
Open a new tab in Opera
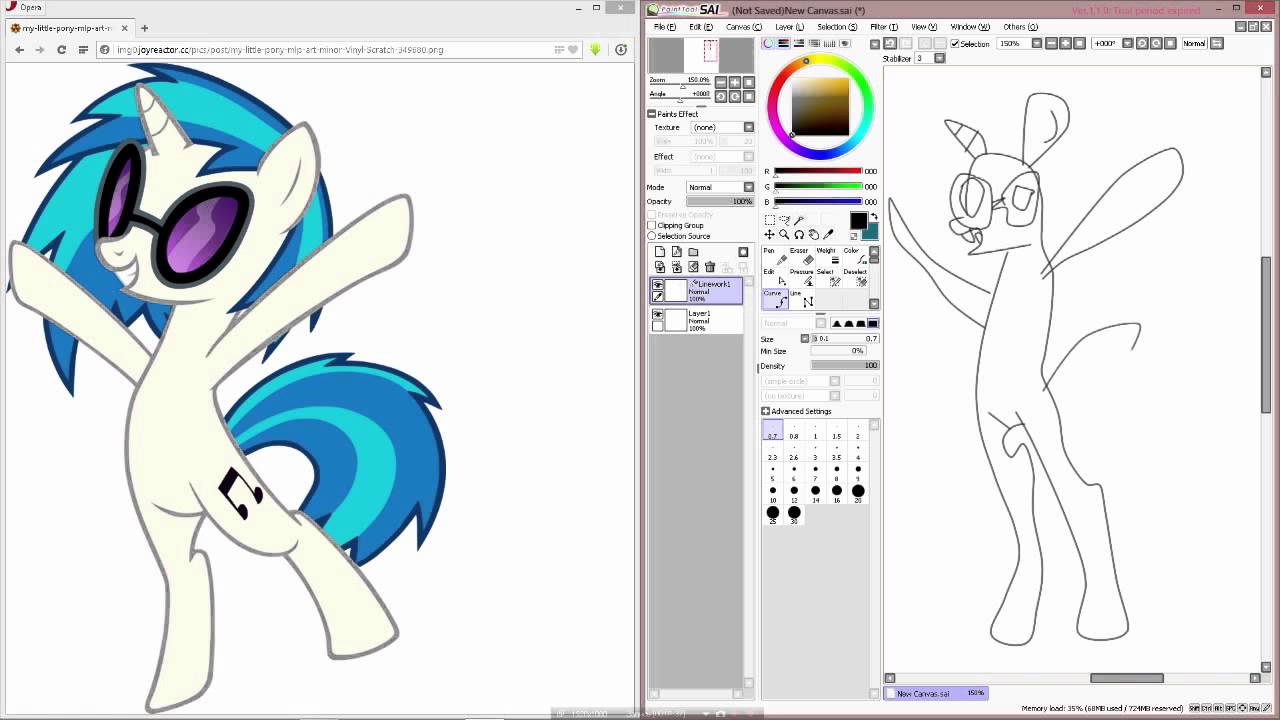[x=144, y=28]
